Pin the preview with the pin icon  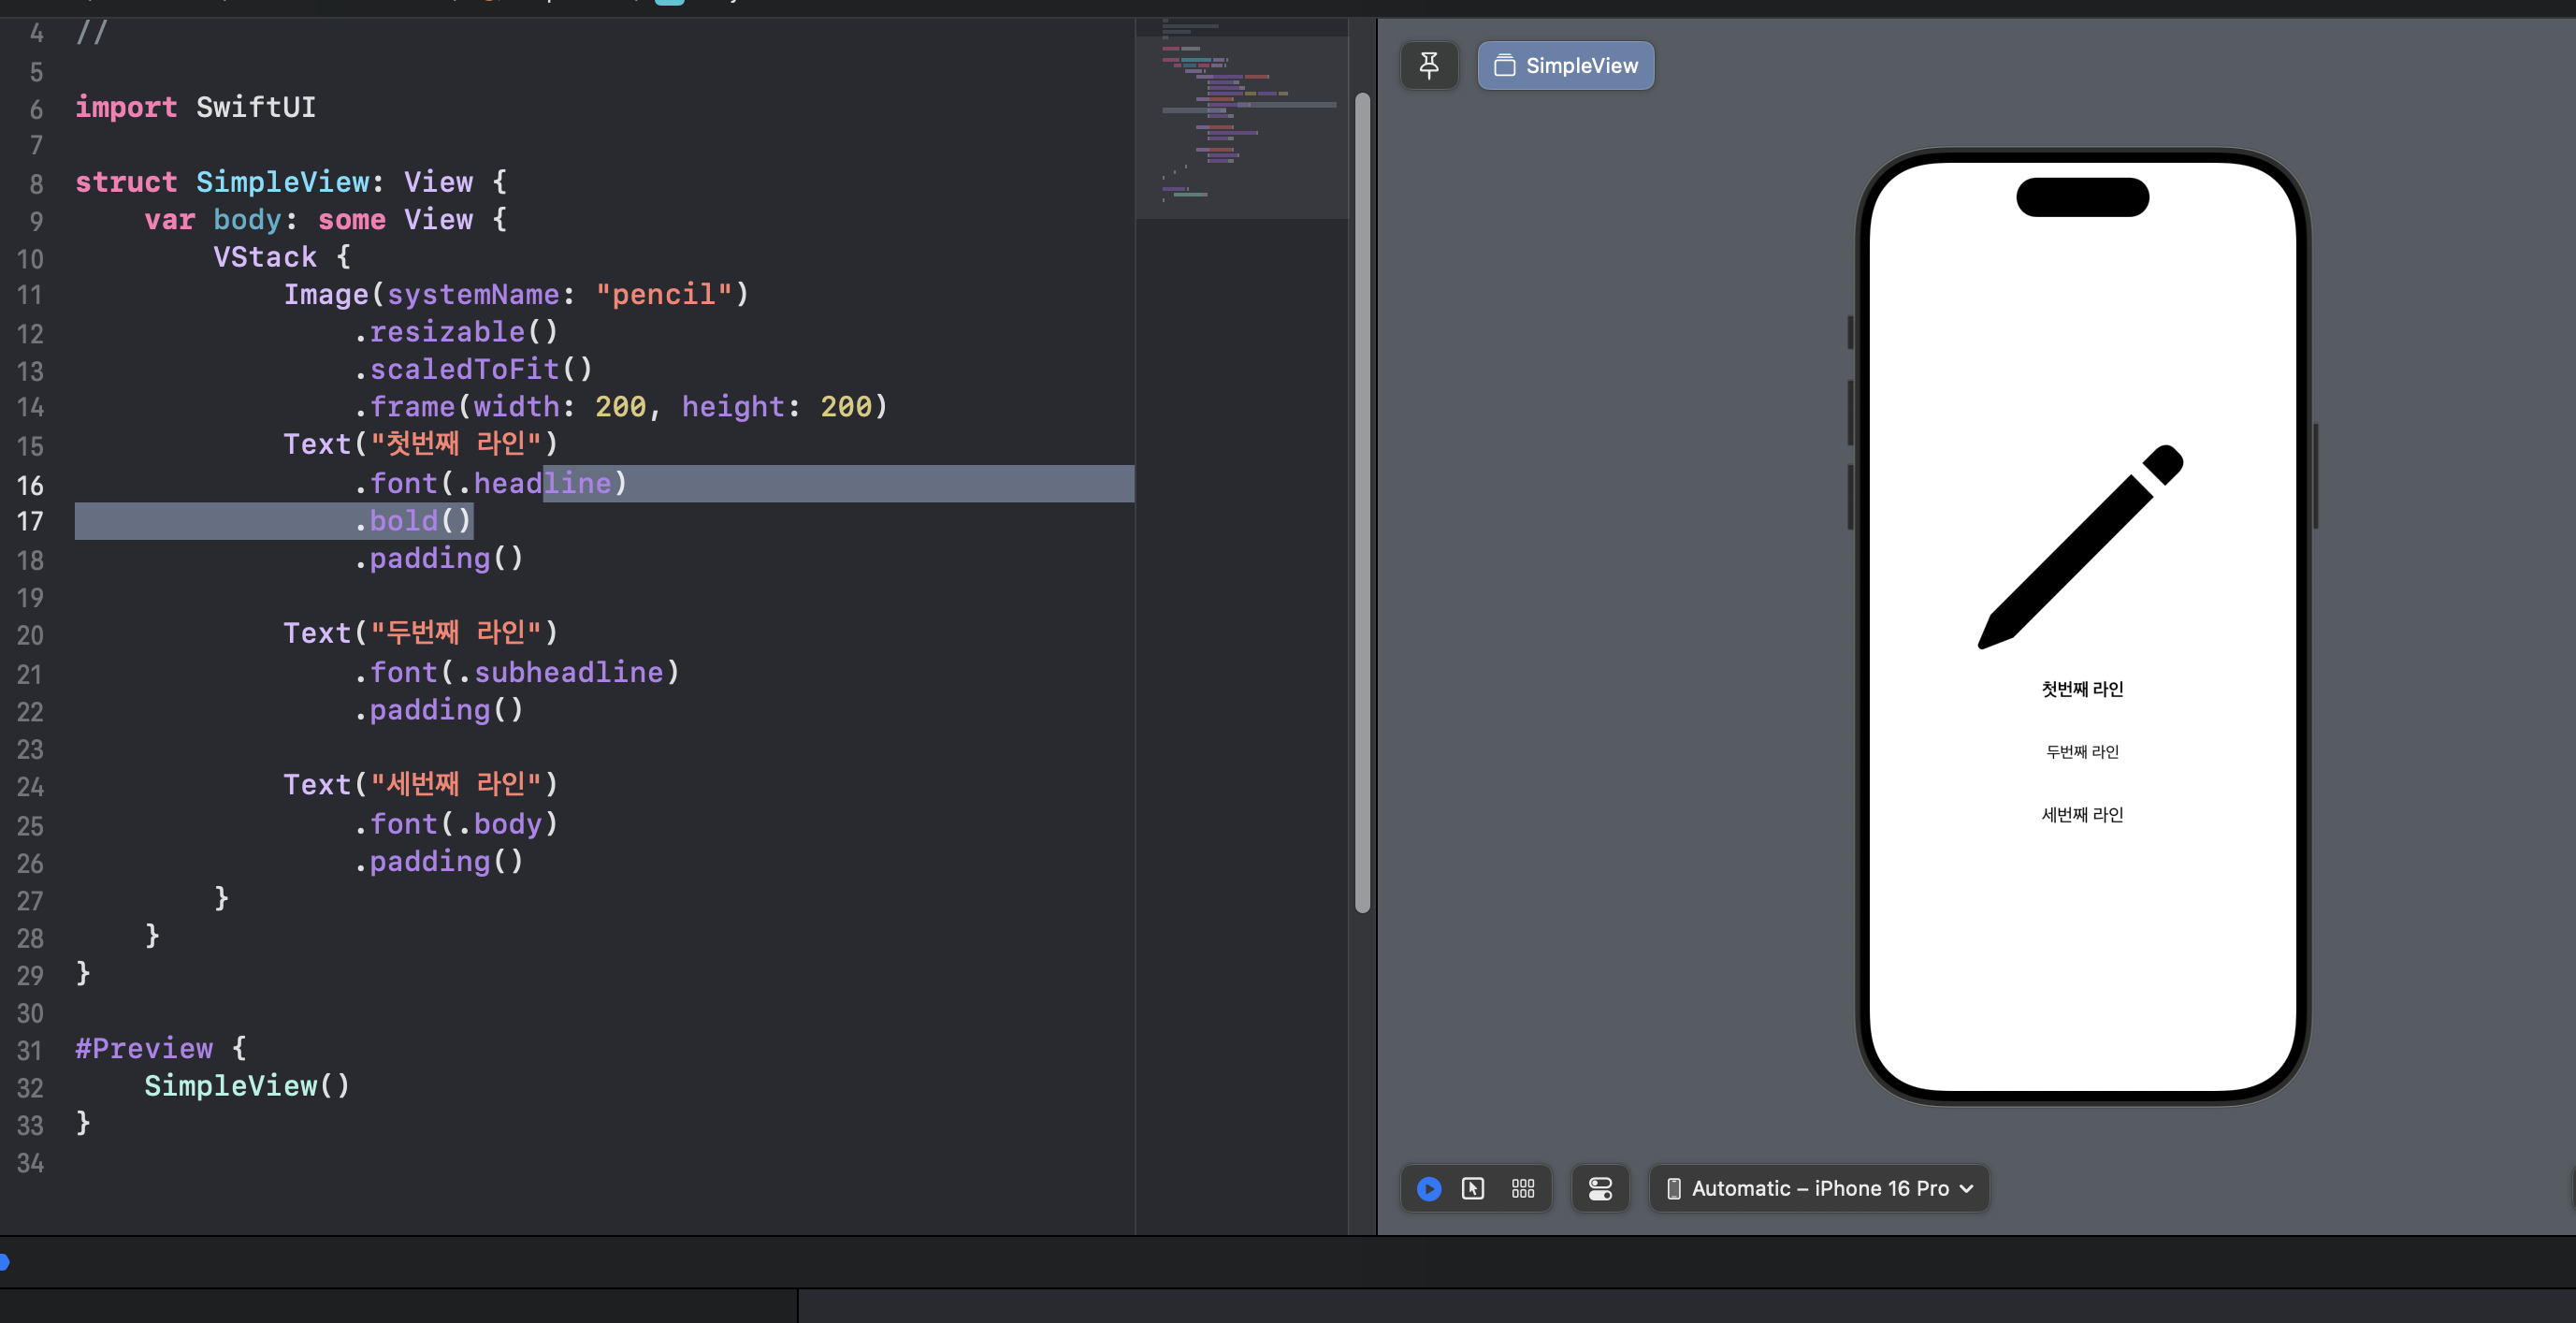point(1429,66)
